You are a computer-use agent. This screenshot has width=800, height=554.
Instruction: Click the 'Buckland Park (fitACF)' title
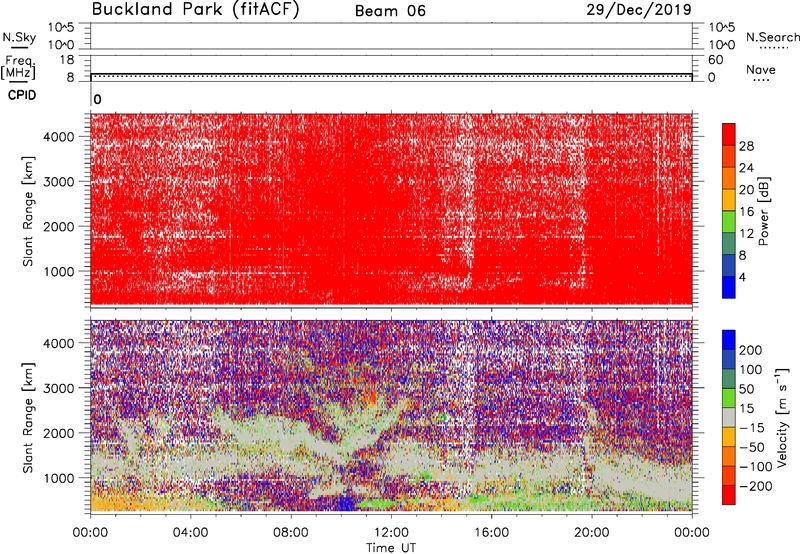(195, 9)
